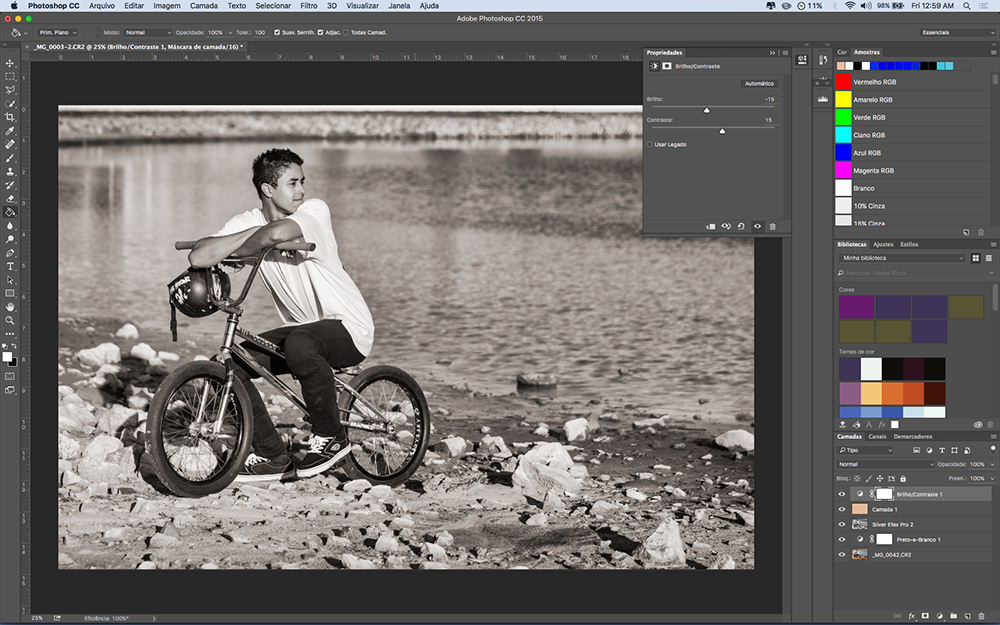Expand the Essenciais workspace dropdown
The width and height of the screenshot is (1000, 625).
(957, 32)
